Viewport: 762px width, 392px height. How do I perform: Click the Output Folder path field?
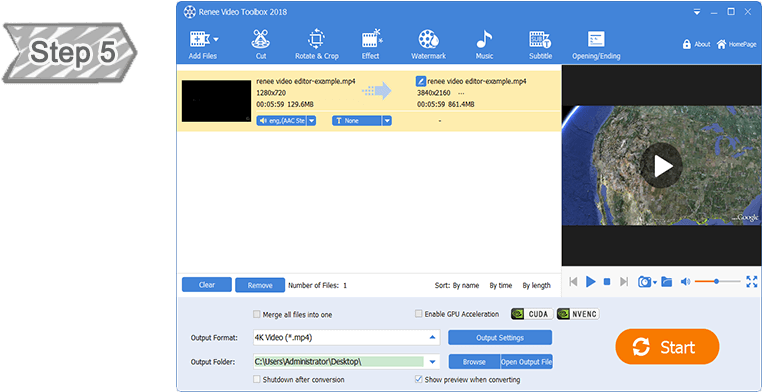[338, 361]
